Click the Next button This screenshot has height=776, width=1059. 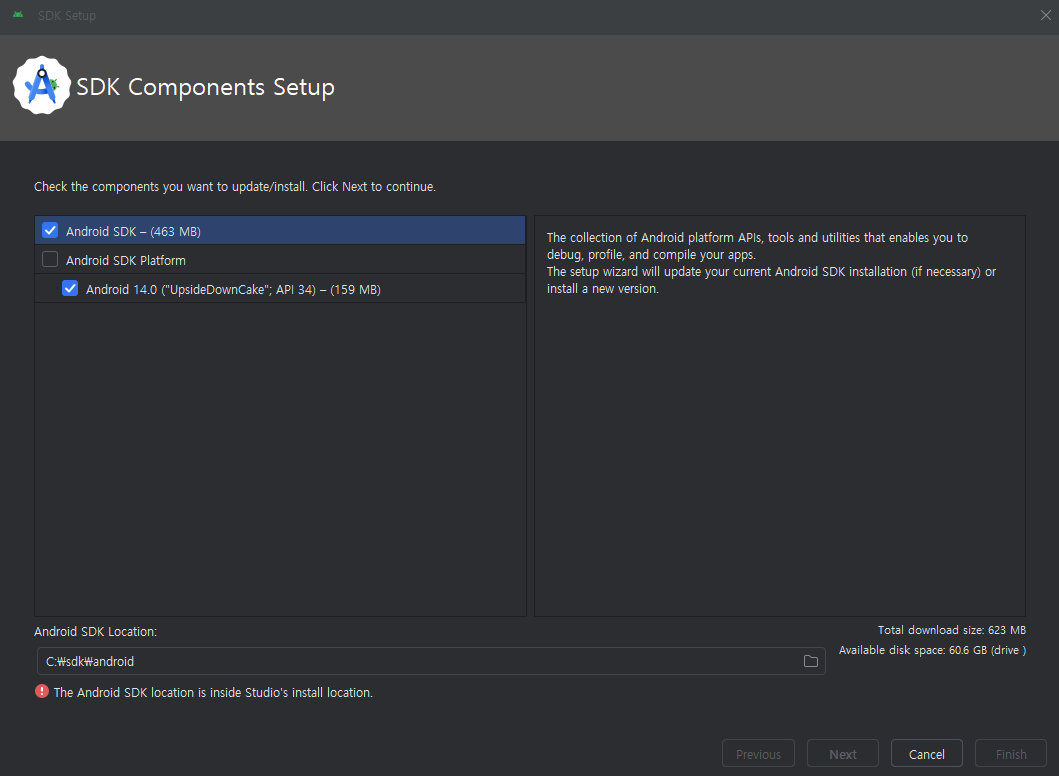843,754
